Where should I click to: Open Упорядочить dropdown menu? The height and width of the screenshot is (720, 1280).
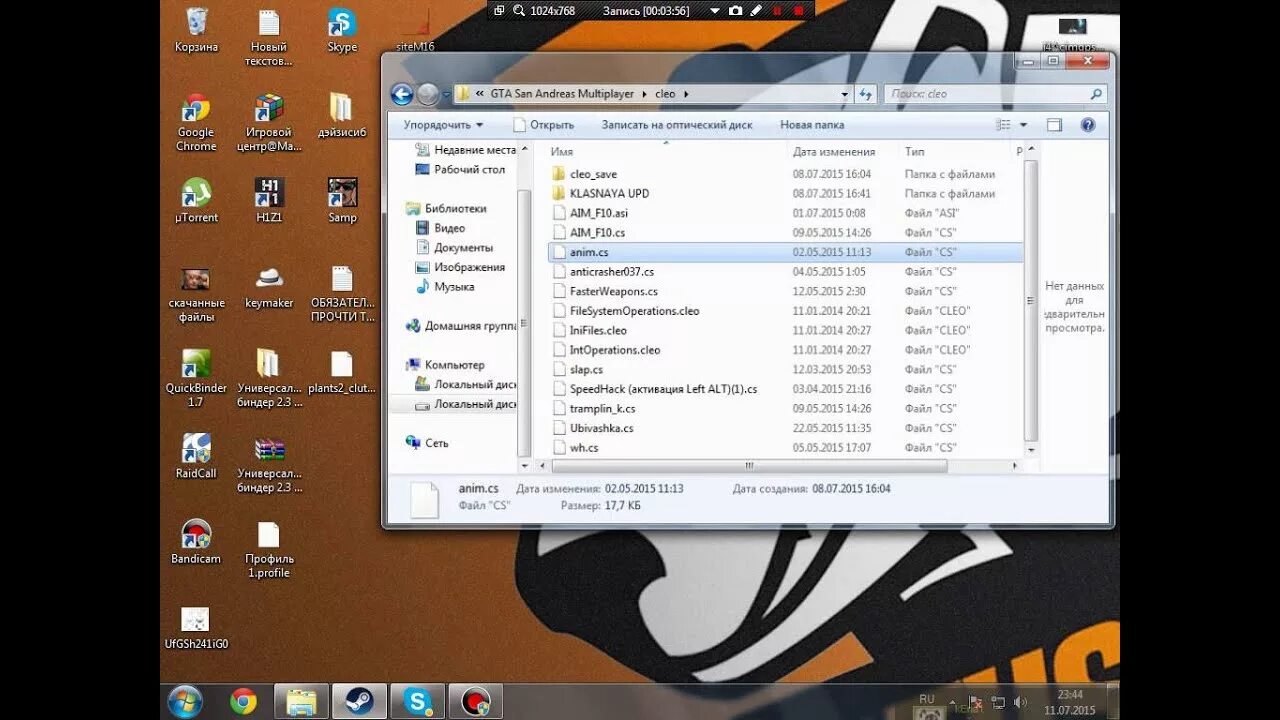click(x=443, y=125)
